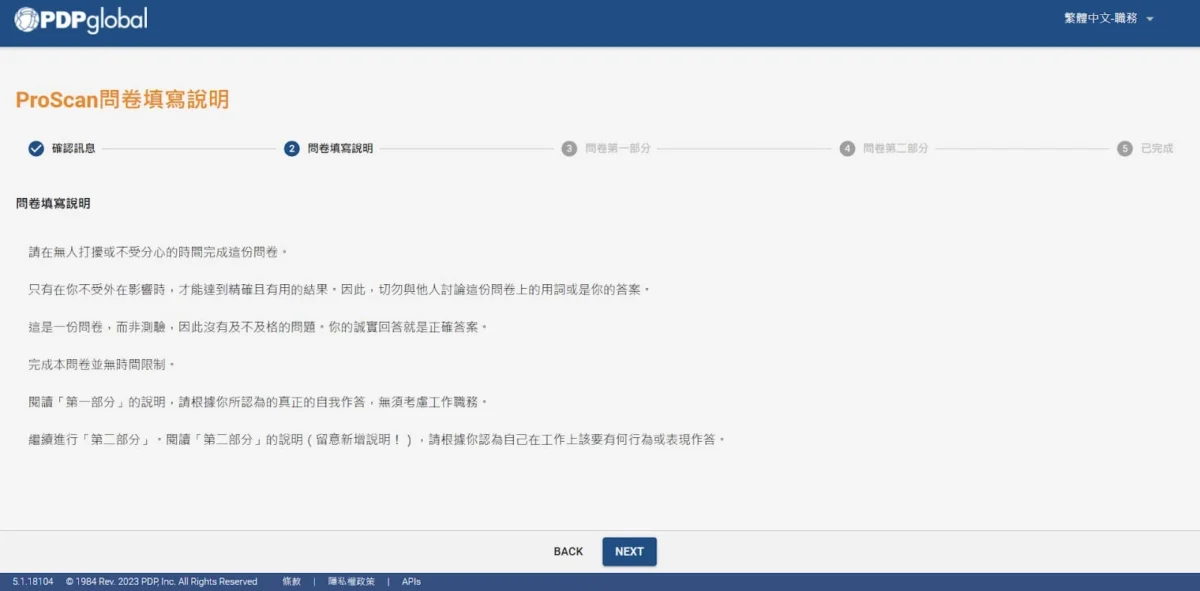Select the 問卷第二部分 step label

[896, 148]
